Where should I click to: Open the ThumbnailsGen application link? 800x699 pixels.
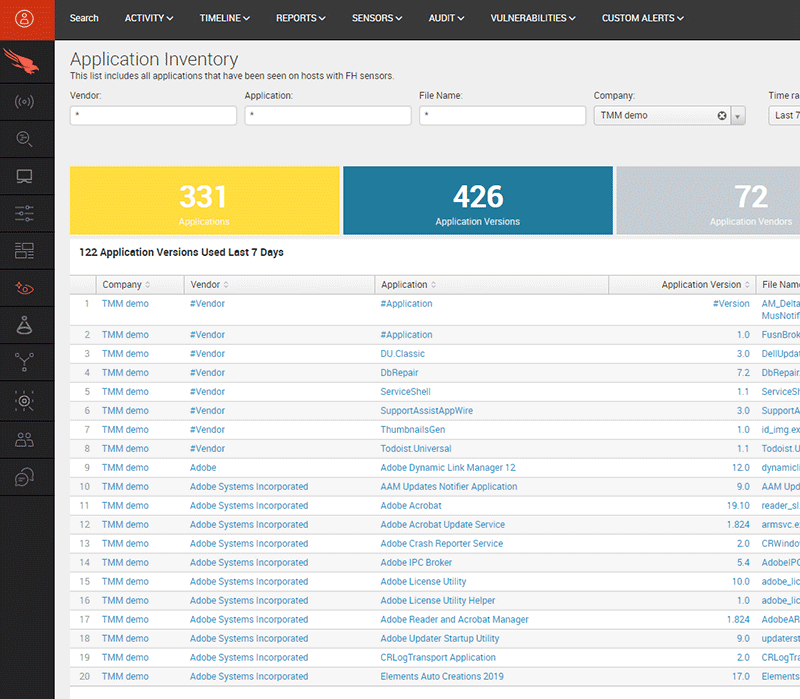[413, 430]
